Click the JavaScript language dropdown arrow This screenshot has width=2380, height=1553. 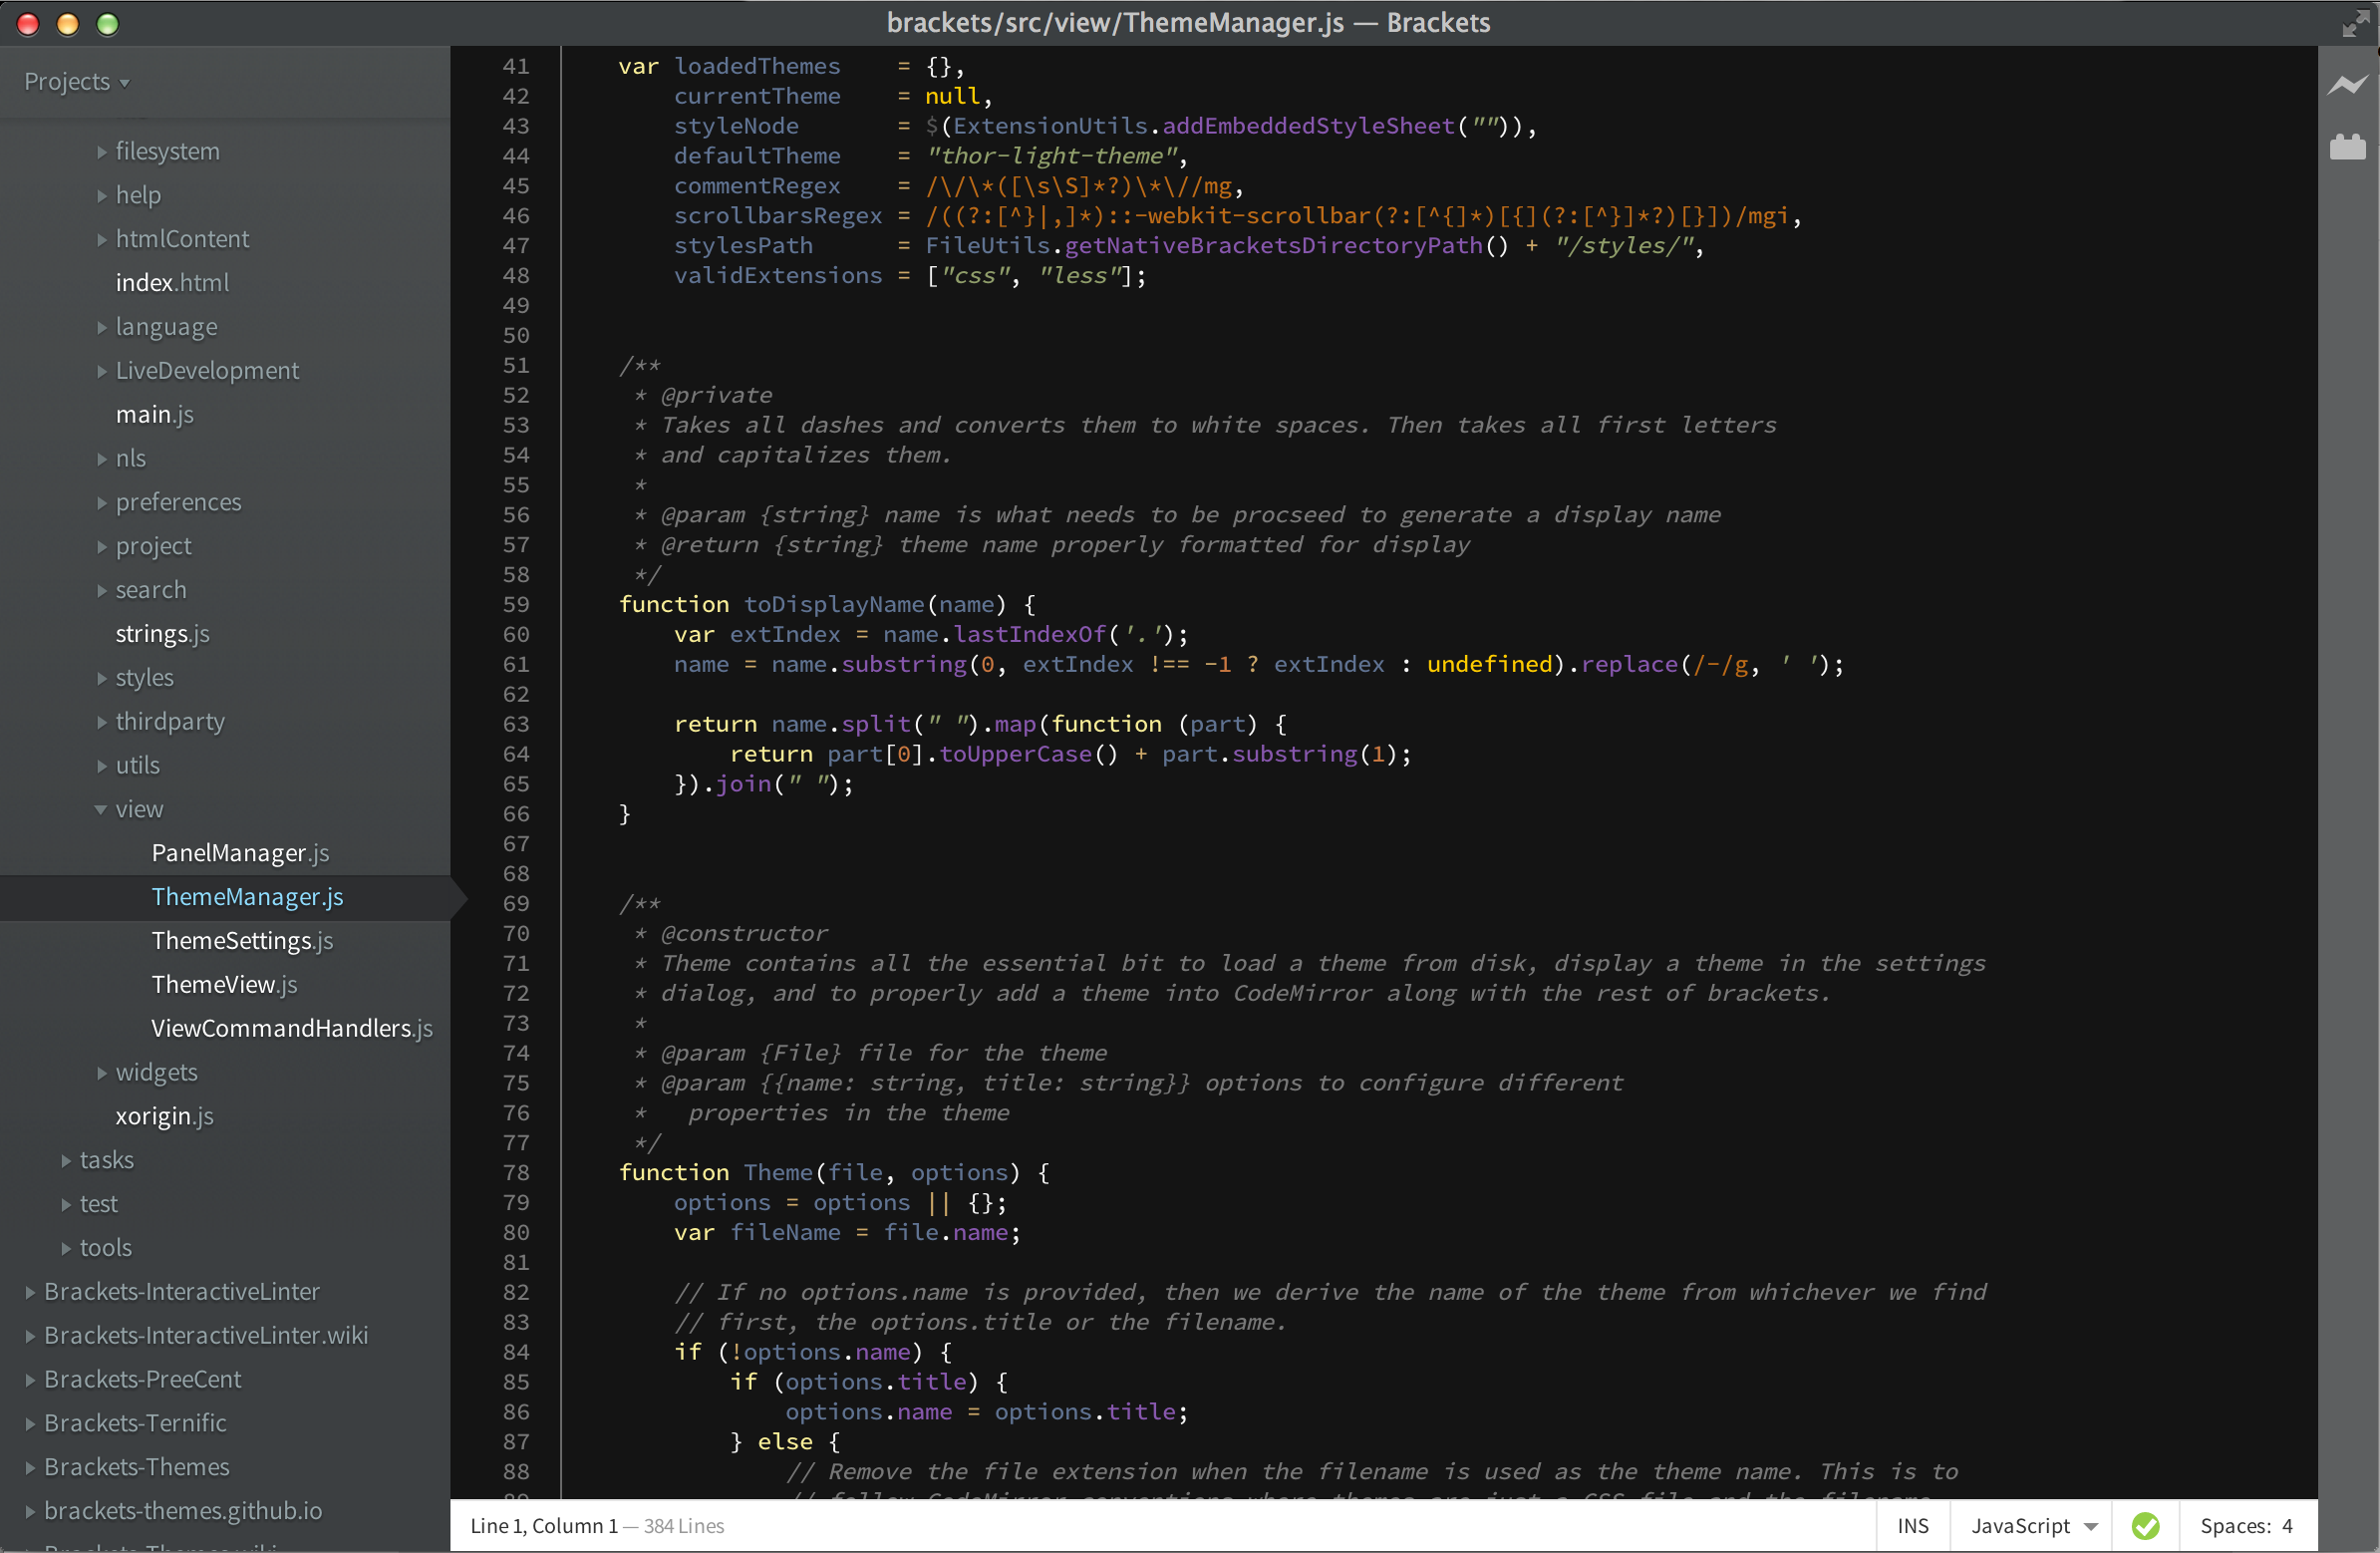(x=2090, y=1526)
